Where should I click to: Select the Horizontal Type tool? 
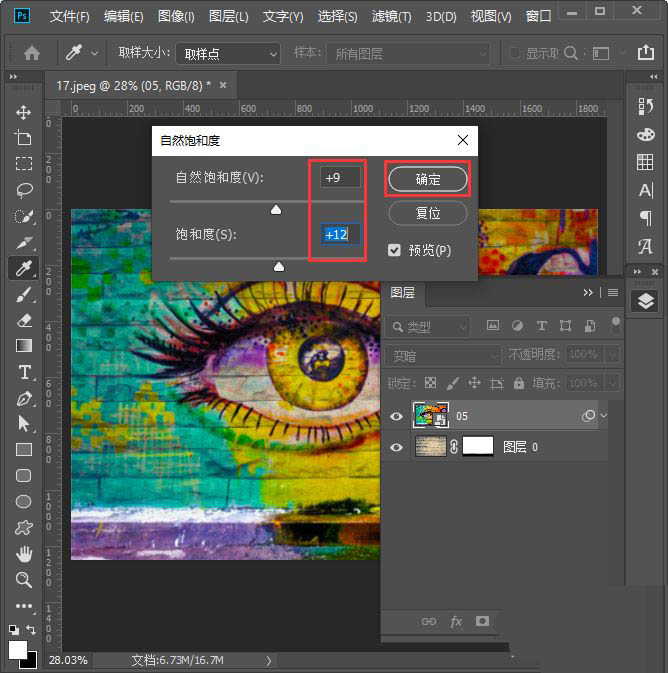point(24,372)
